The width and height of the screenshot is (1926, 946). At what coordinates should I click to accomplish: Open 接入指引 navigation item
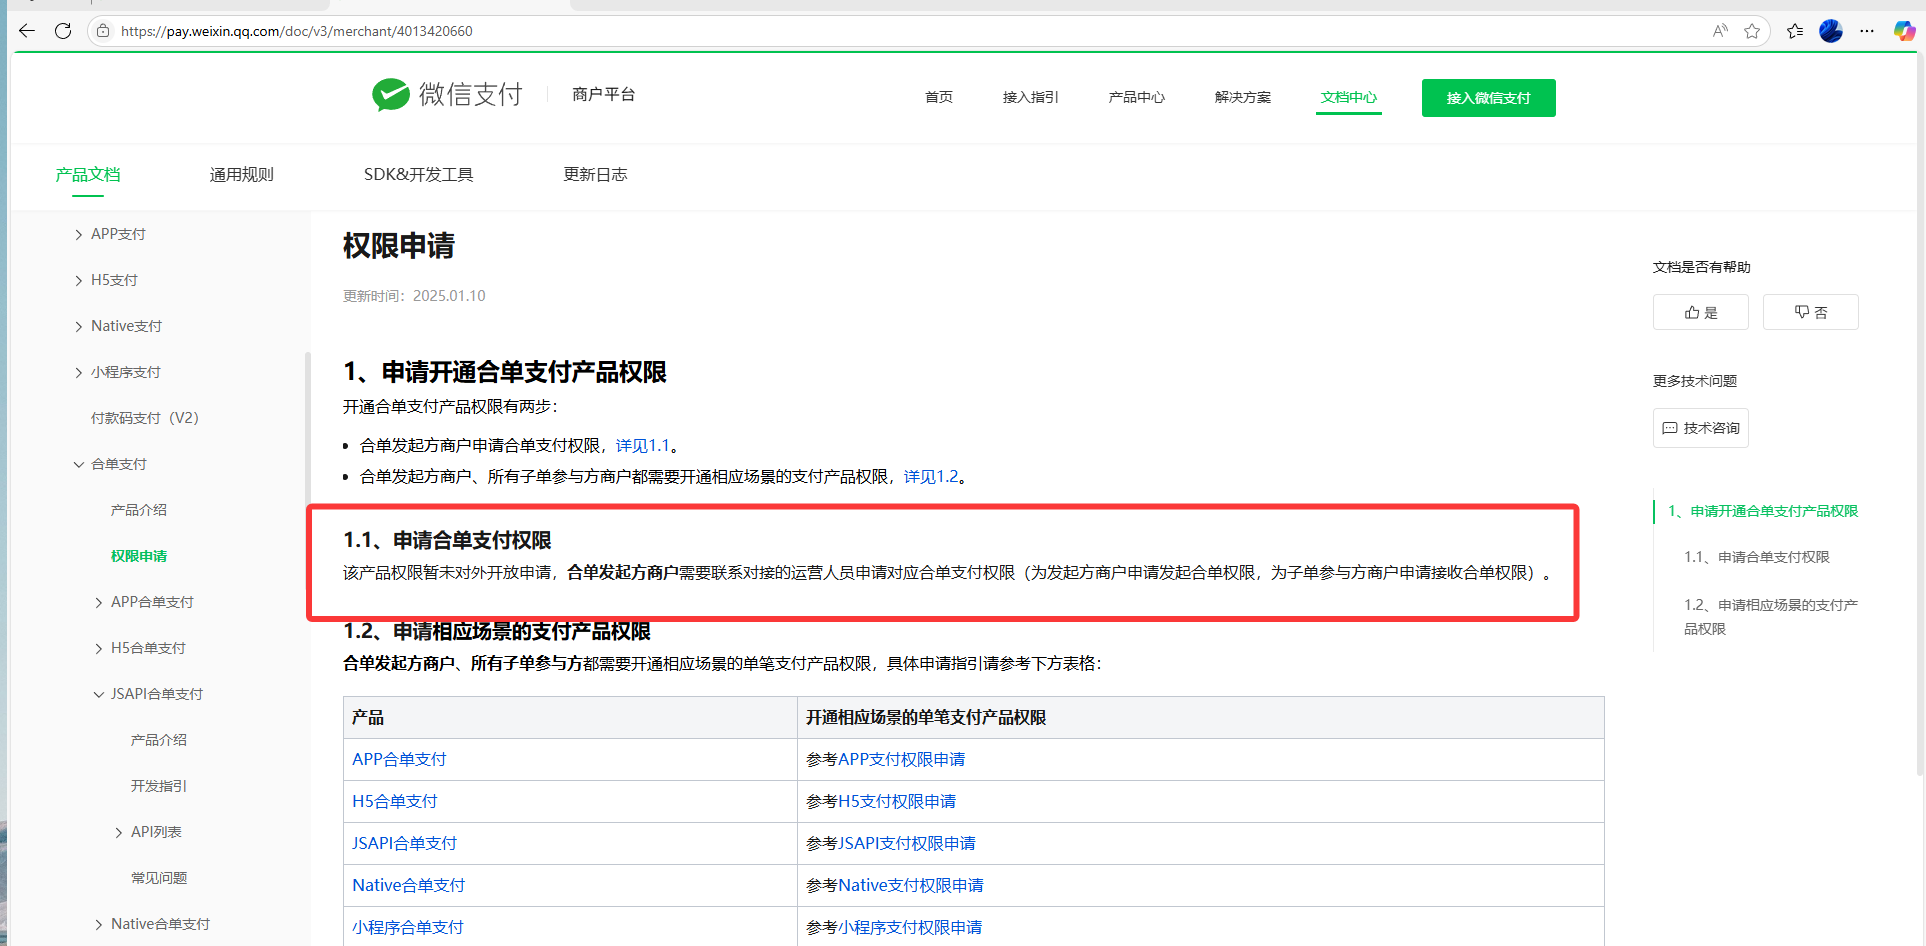tap(1030, 97)
